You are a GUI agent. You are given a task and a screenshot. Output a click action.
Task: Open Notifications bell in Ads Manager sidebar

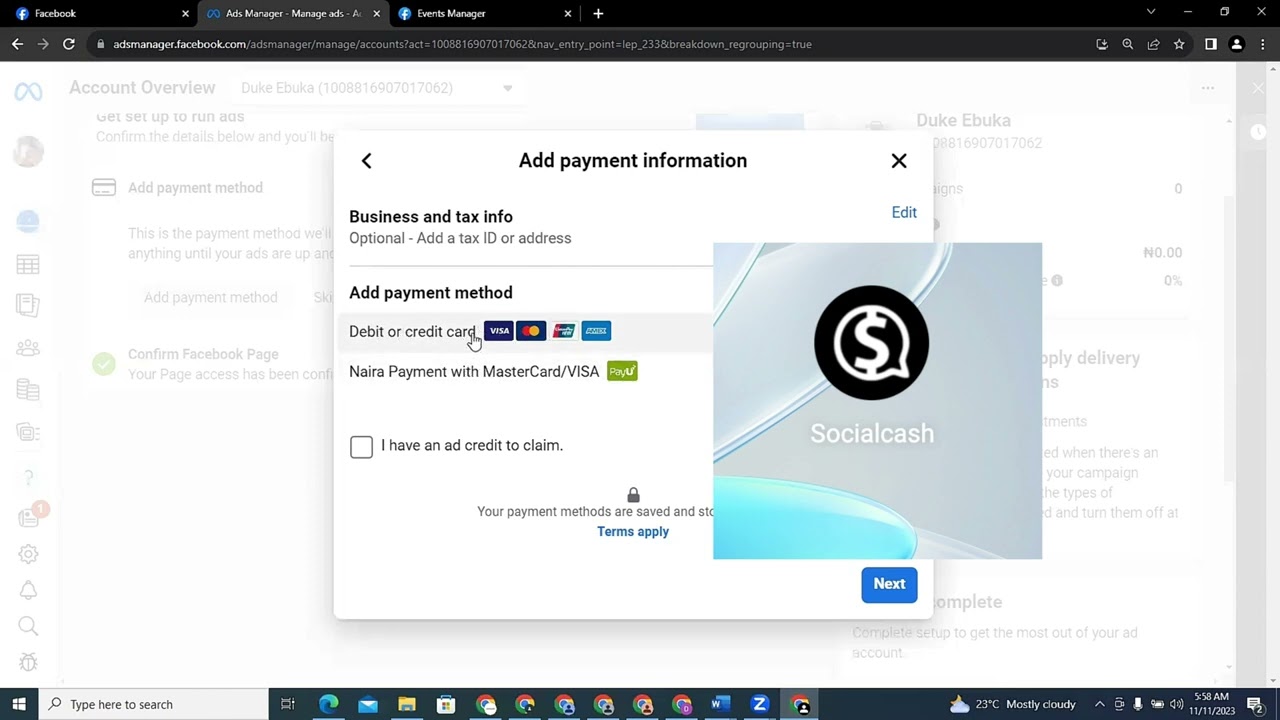point(28,590)
